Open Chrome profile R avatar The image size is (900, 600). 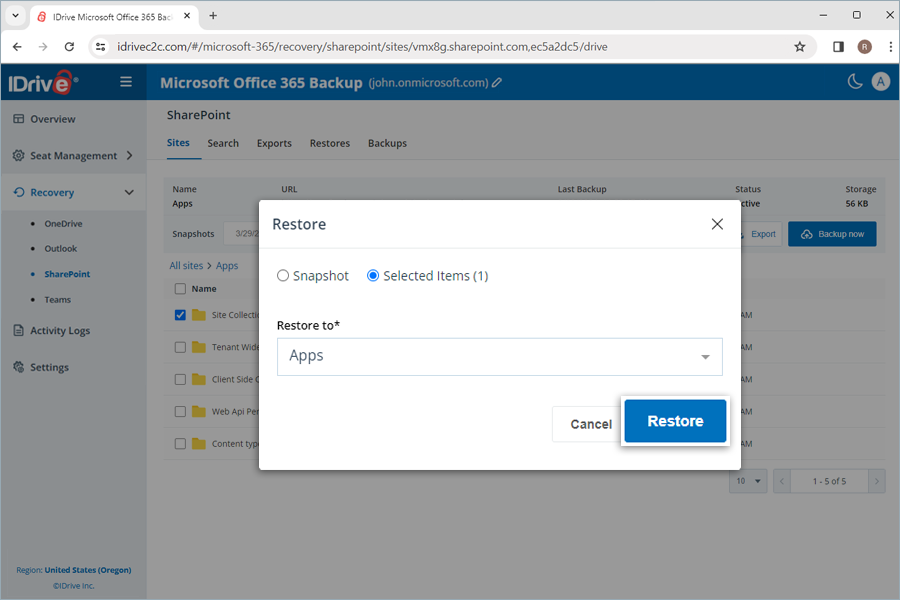pos(864,47)
